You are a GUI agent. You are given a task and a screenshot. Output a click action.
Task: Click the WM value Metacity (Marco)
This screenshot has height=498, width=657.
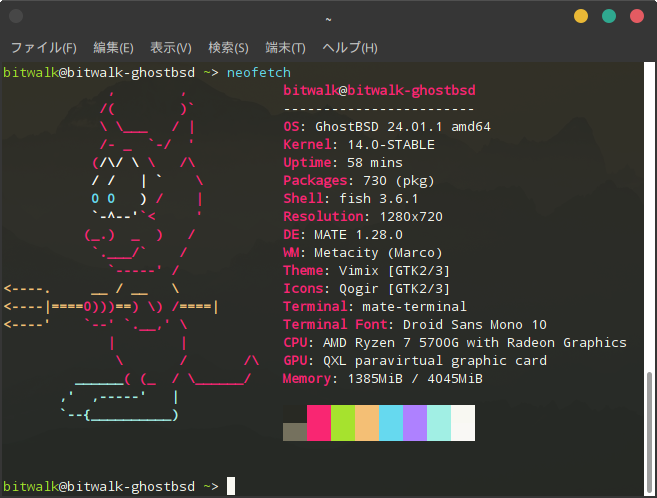(x=378, y=253)
